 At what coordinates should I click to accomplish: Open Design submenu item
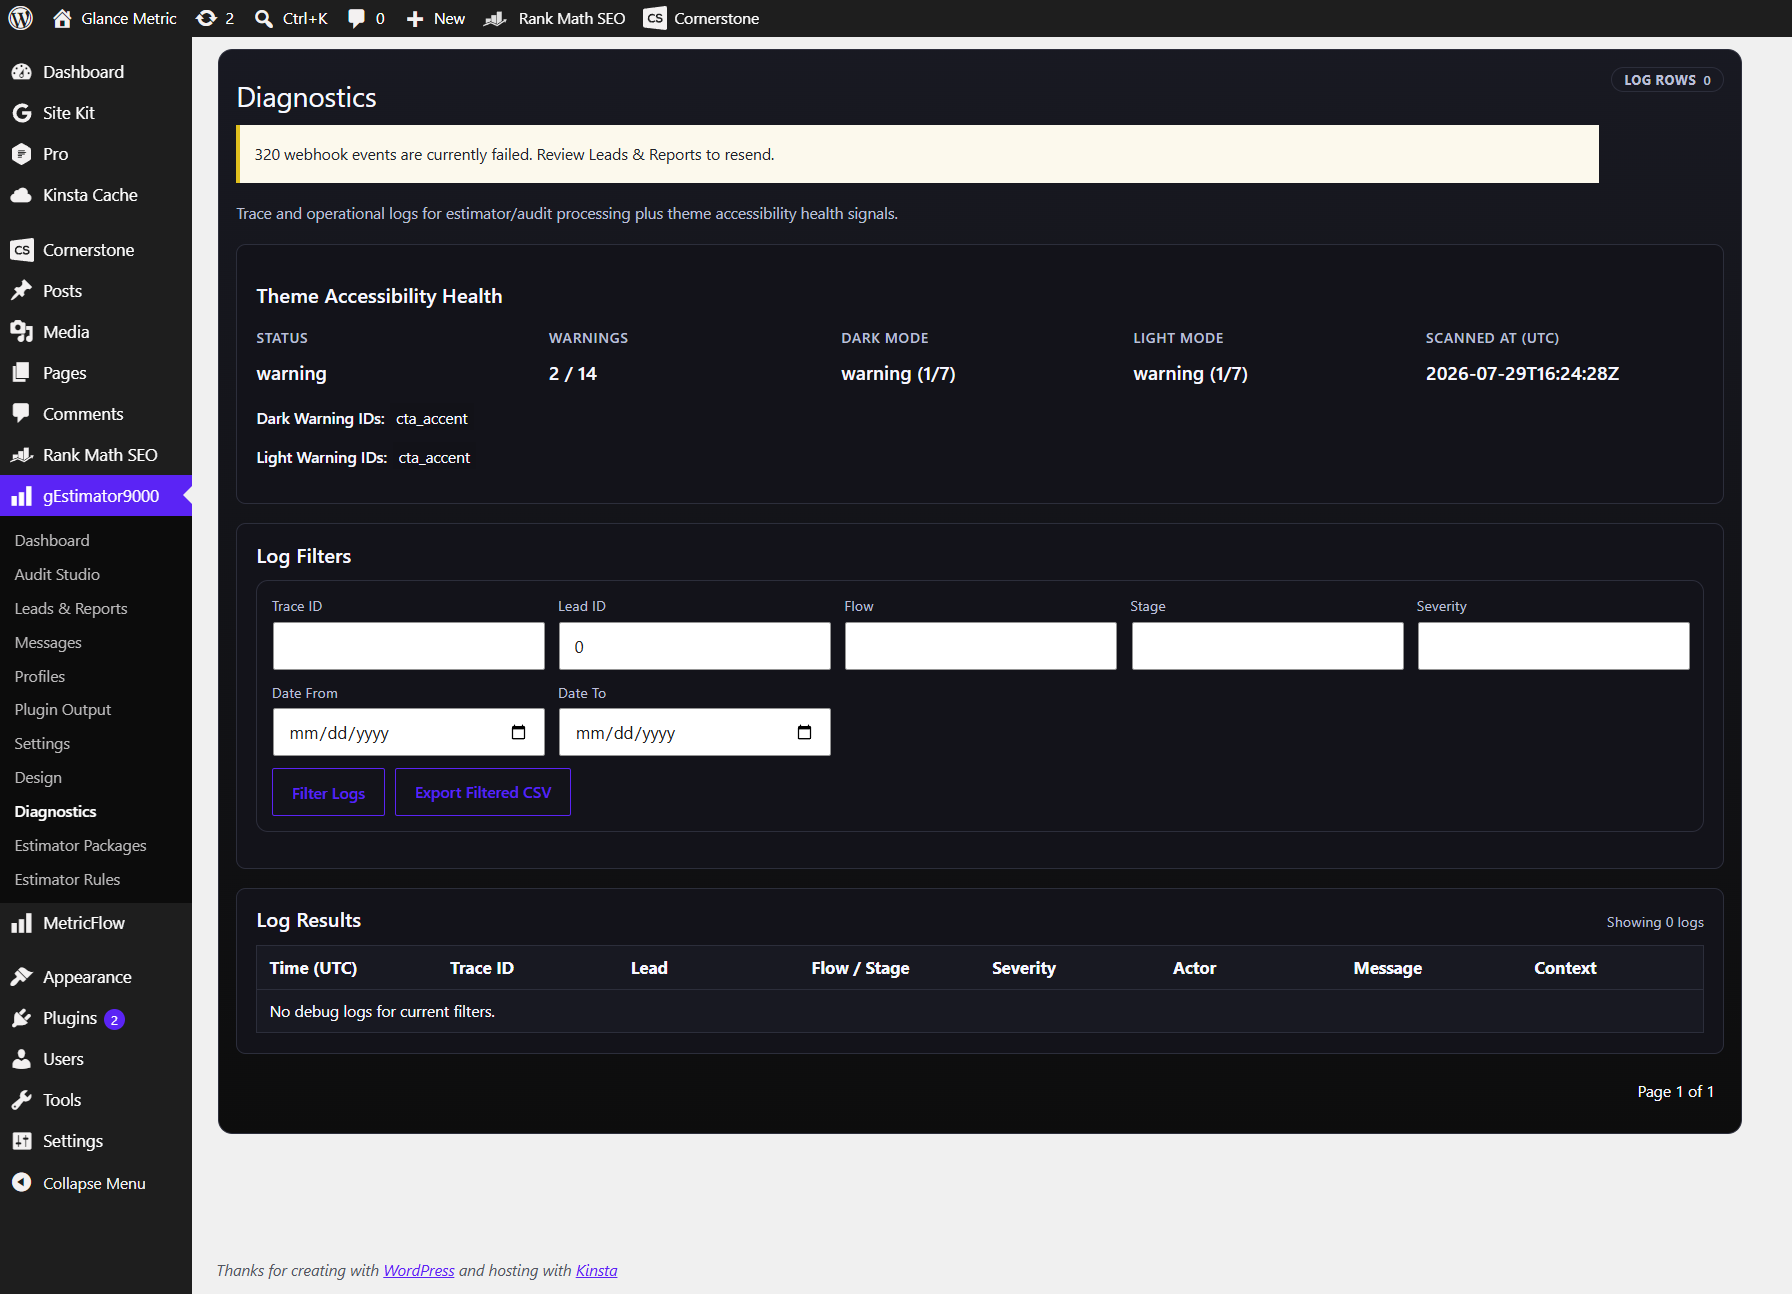pos(38,777)
